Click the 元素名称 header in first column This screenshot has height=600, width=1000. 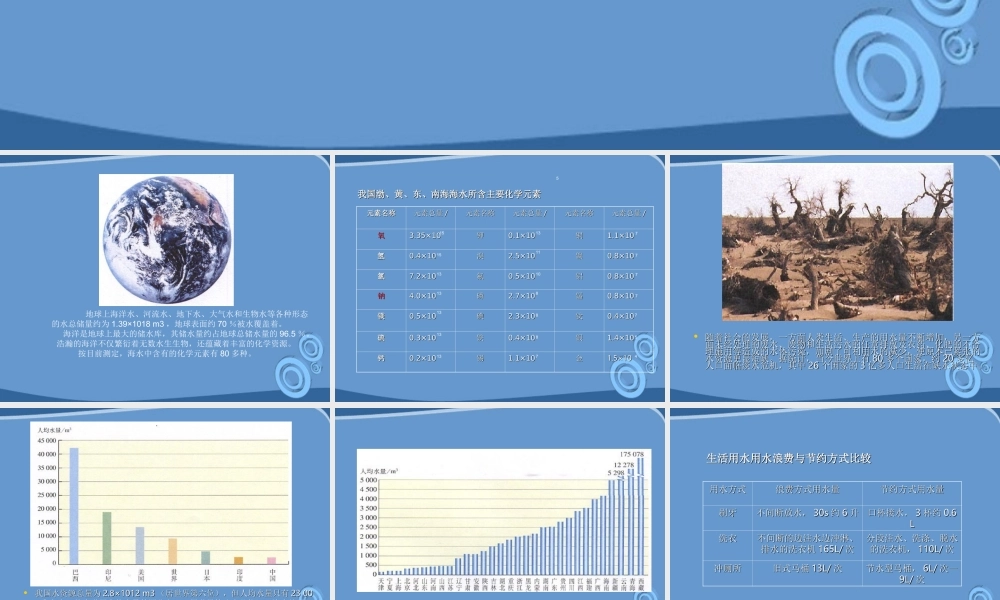click(381, 213)
